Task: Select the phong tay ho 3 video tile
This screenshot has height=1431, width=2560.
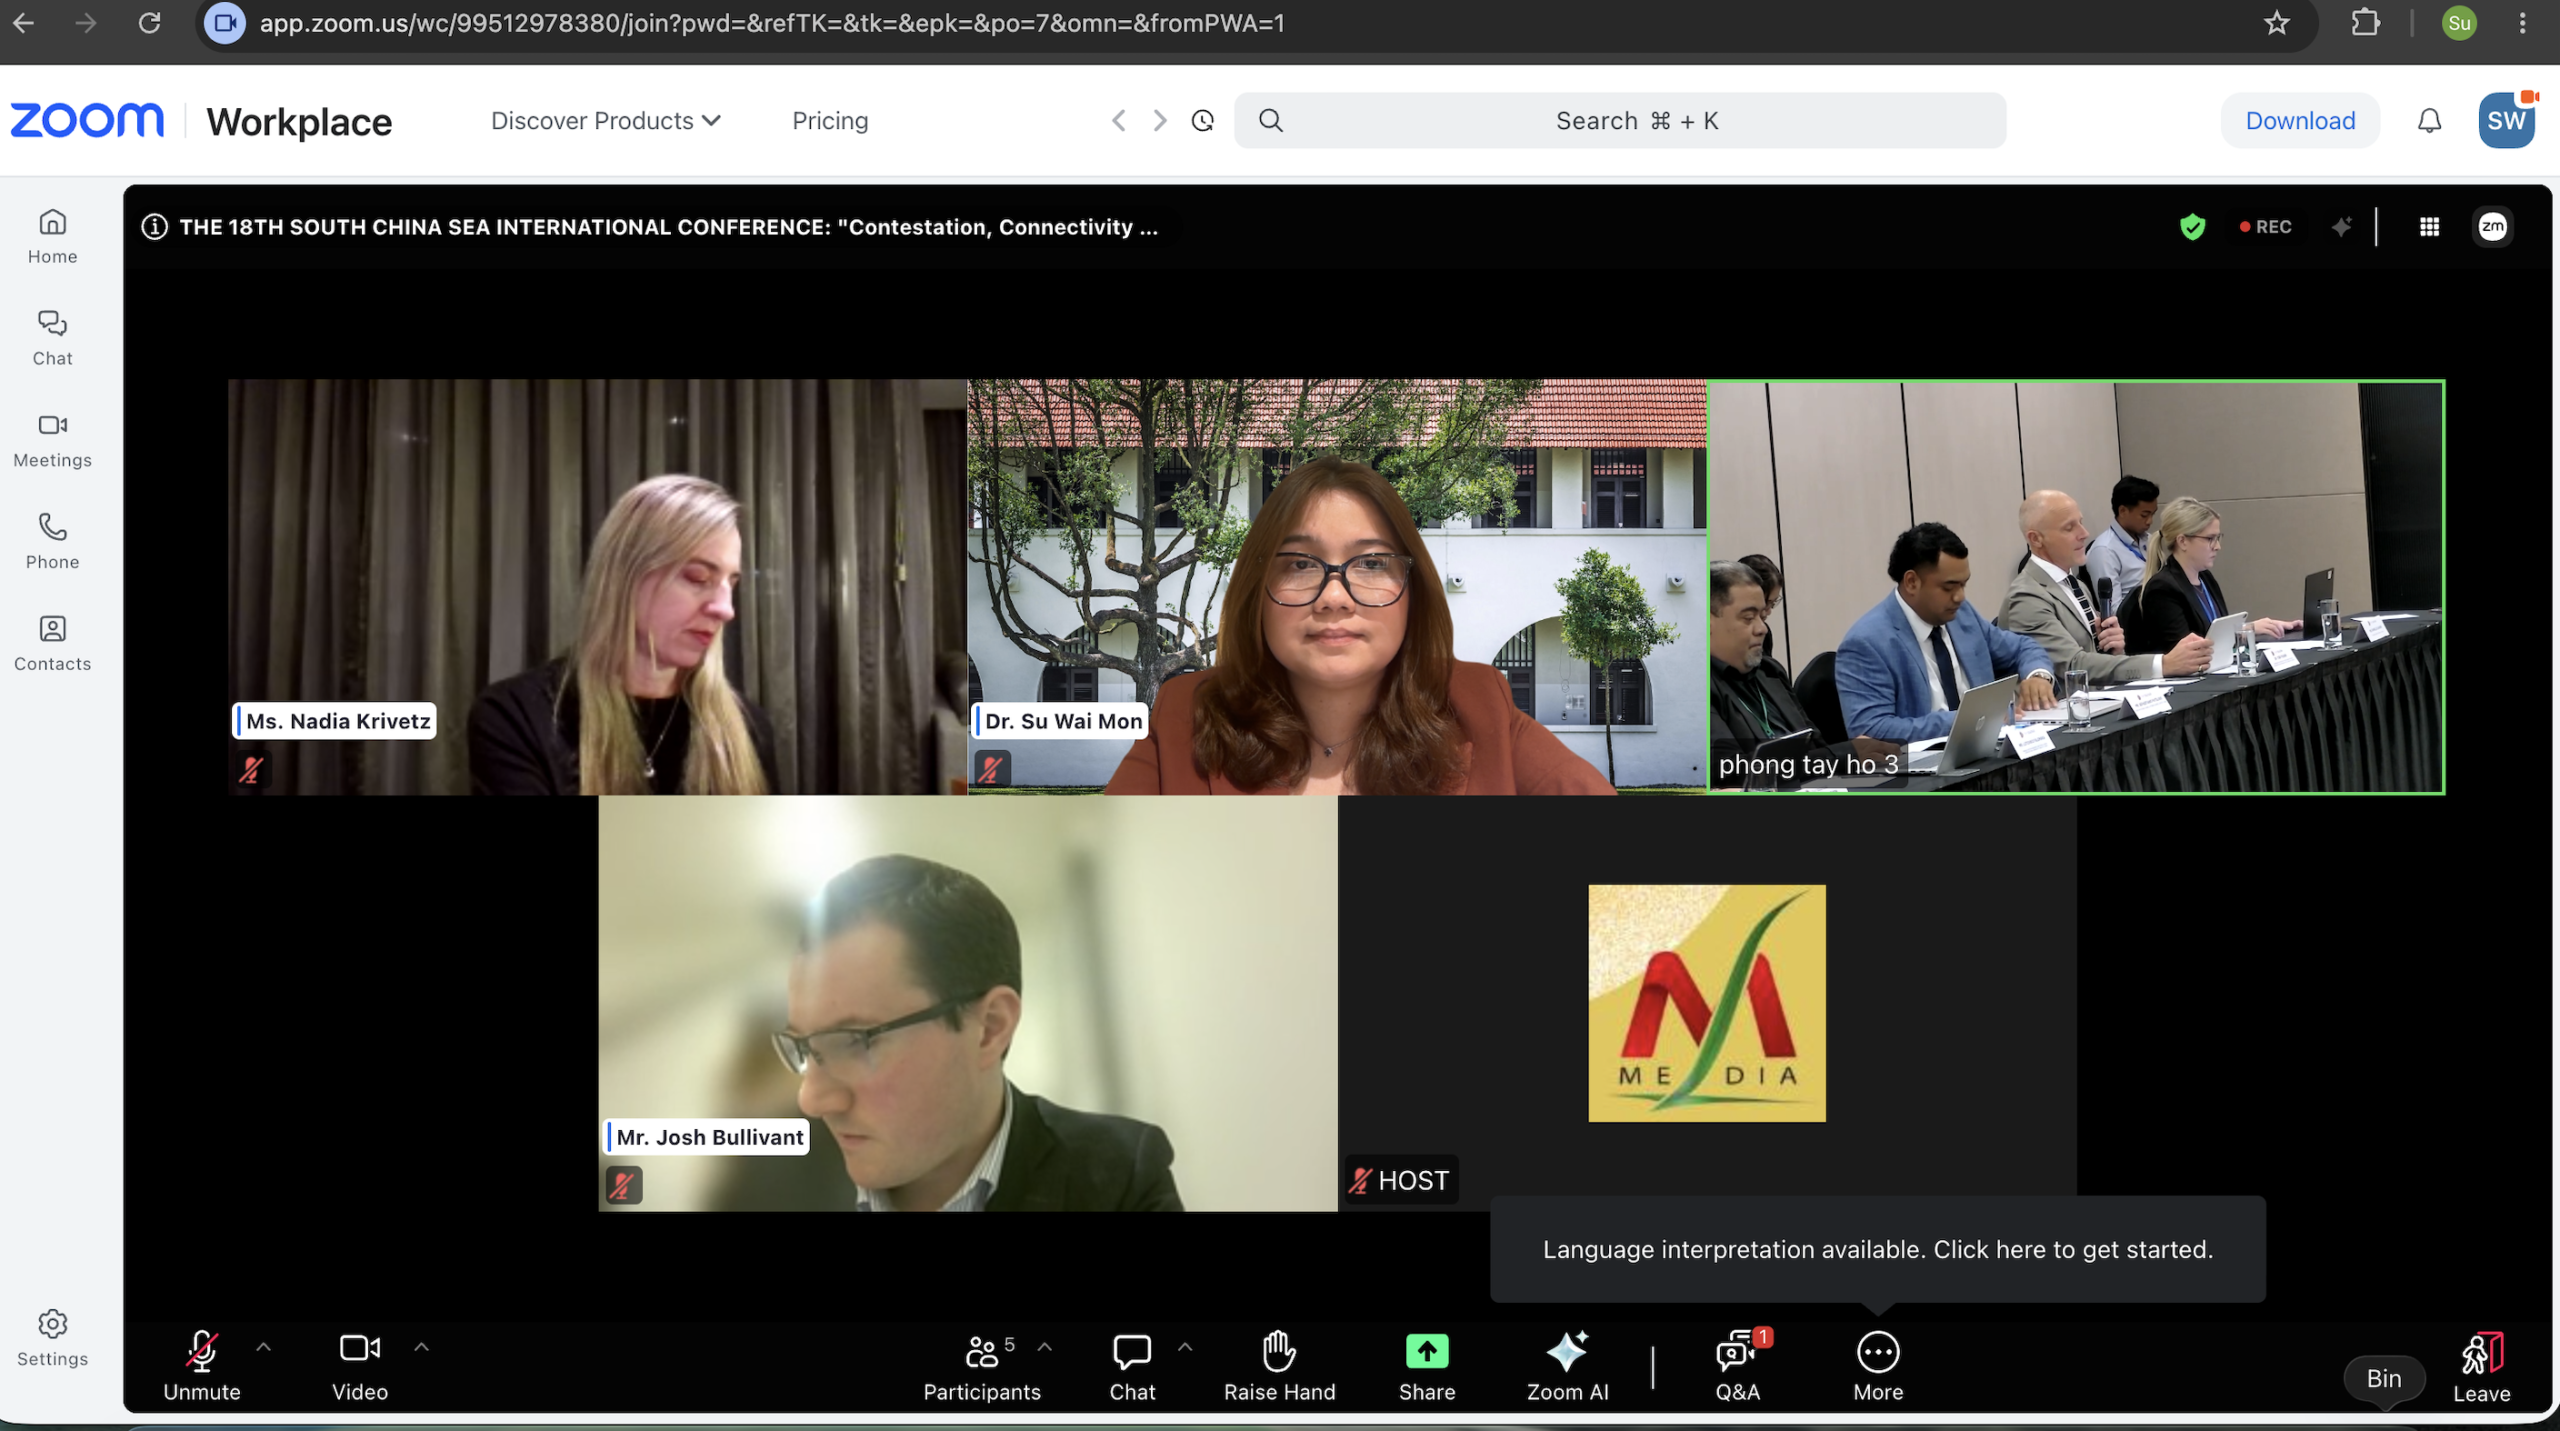Action: click(2076, 587)
